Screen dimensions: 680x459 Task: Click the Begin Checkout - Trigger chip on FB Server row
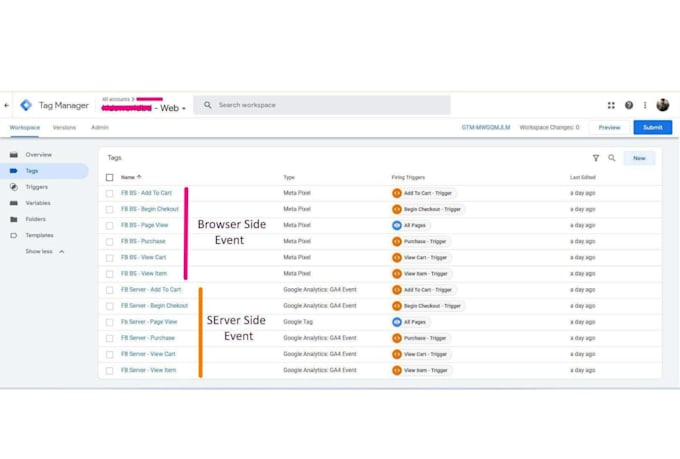click(428, 306)
